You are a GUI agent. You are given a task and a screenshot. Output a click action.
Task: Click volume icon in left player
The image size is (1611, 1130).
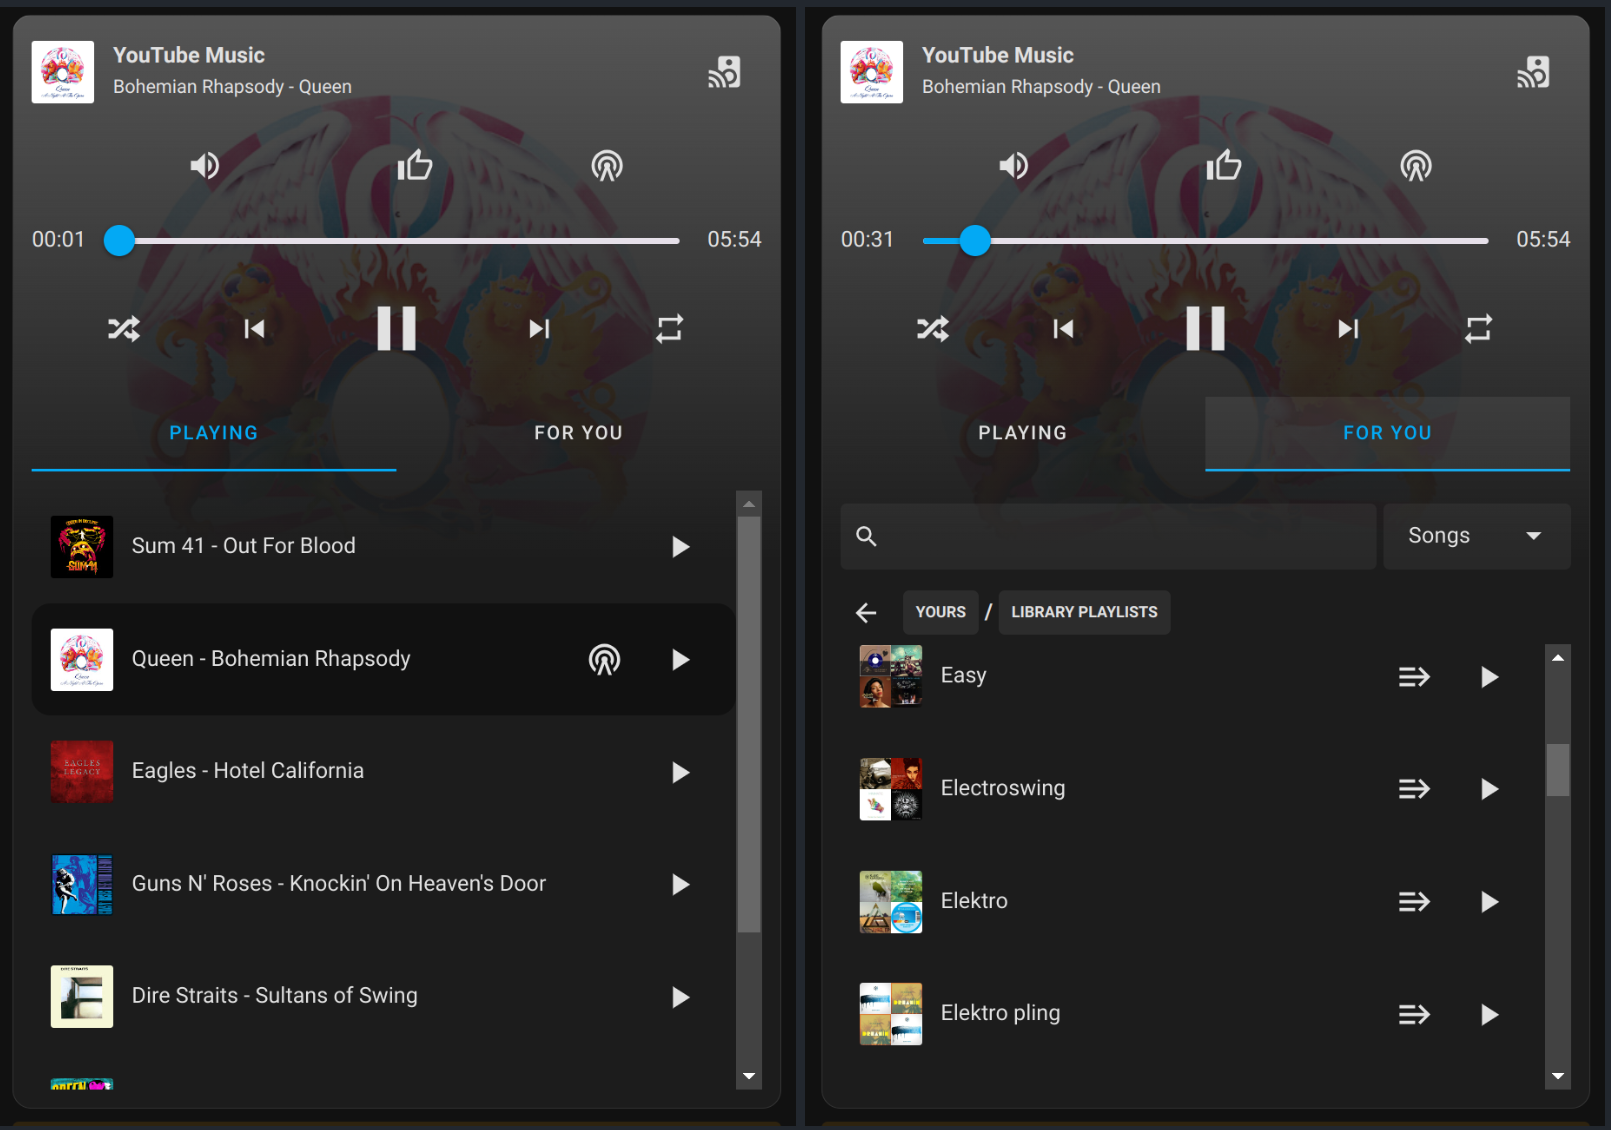click(x=205, y=165)
